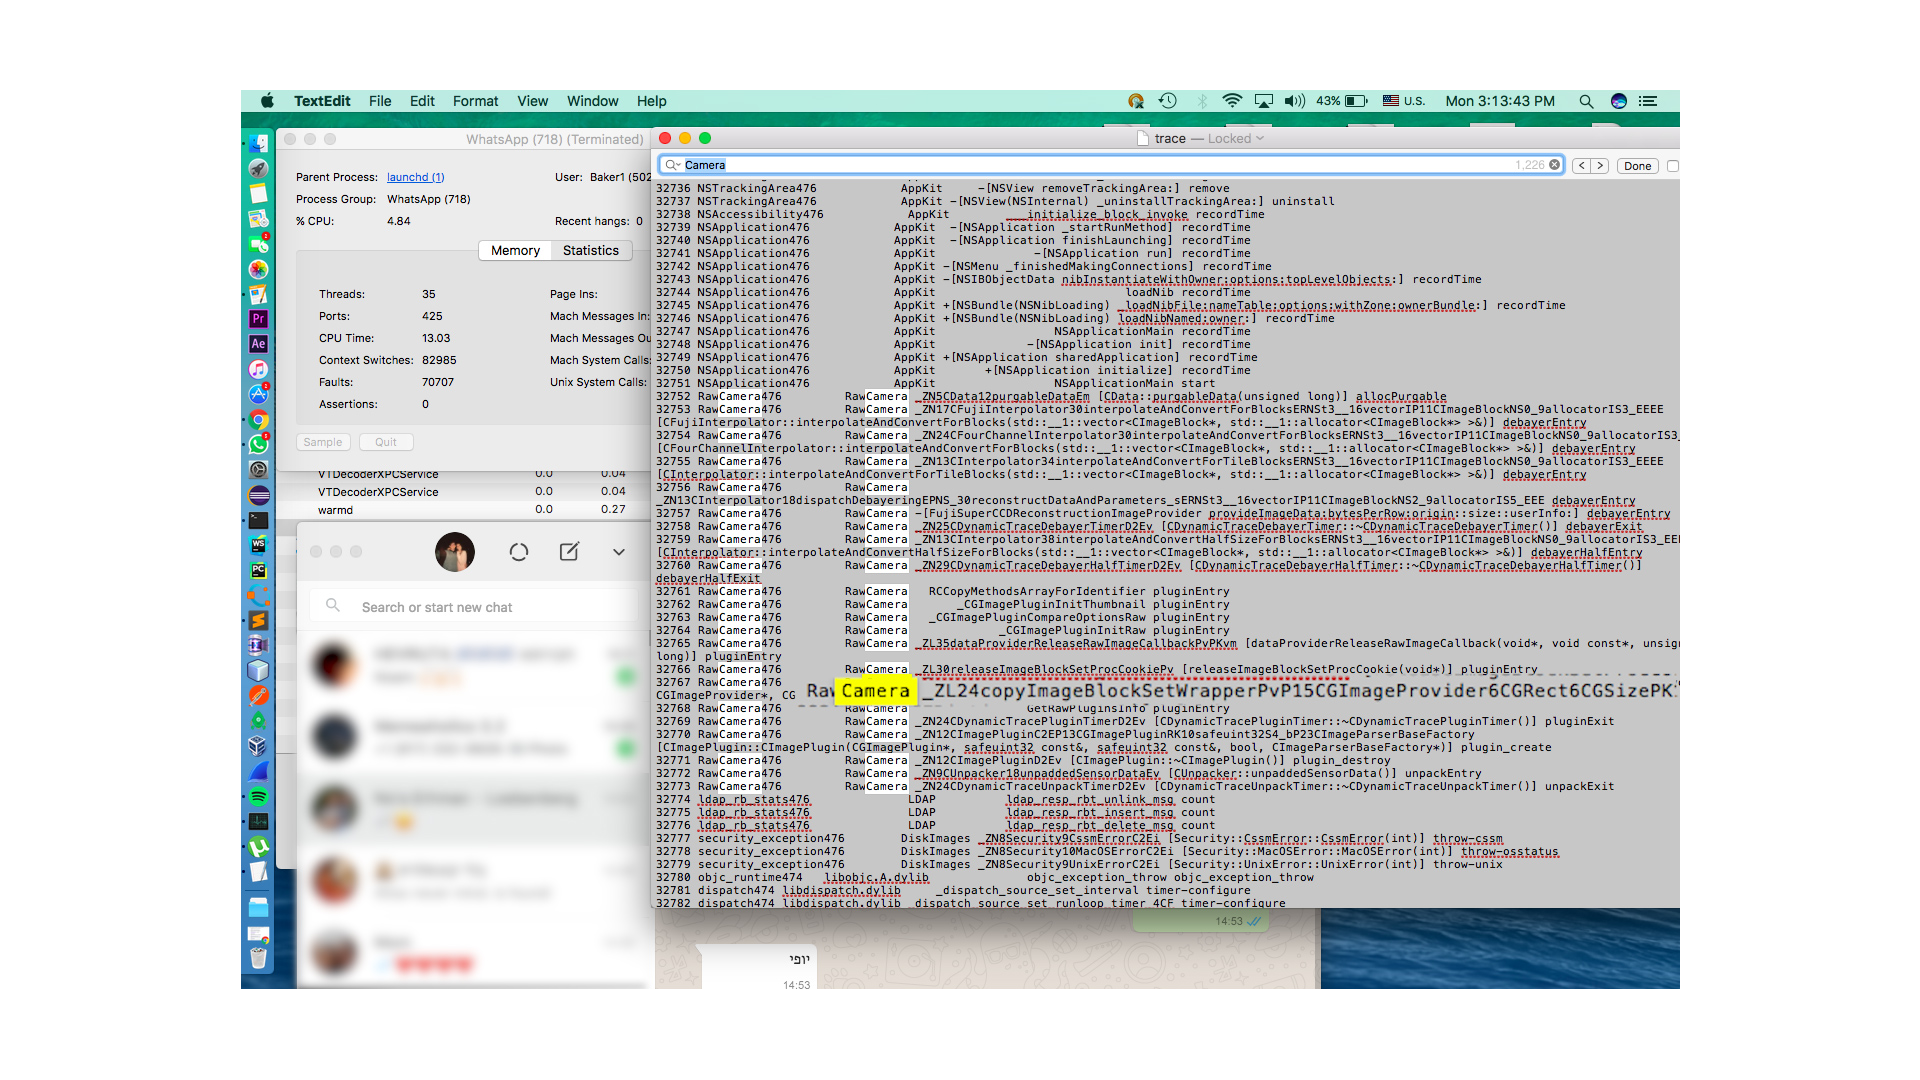Expand trace Locked title dropdown
Image resolution: width=1920 pixels, height=1080 pixels.
point(1260,139)
